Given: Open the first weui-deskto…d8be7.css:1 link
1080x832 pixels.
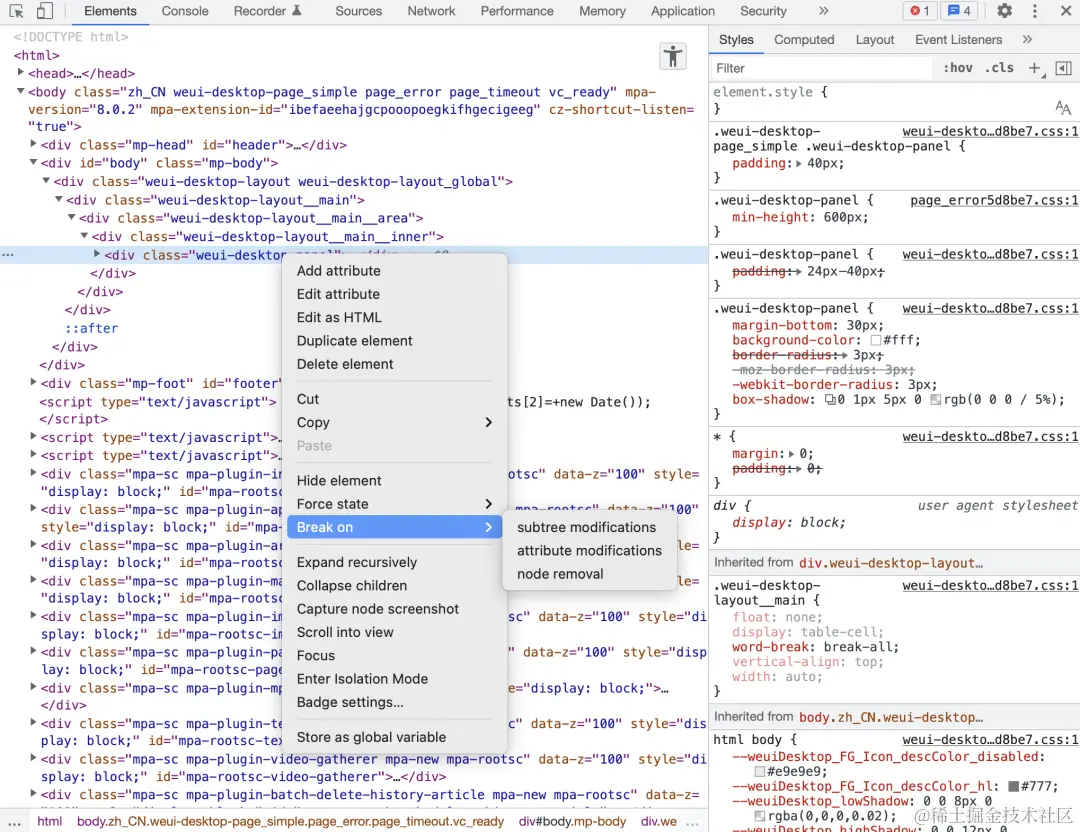Looking at the screenshot, I should pyautogui.click(x=990, y=131).
